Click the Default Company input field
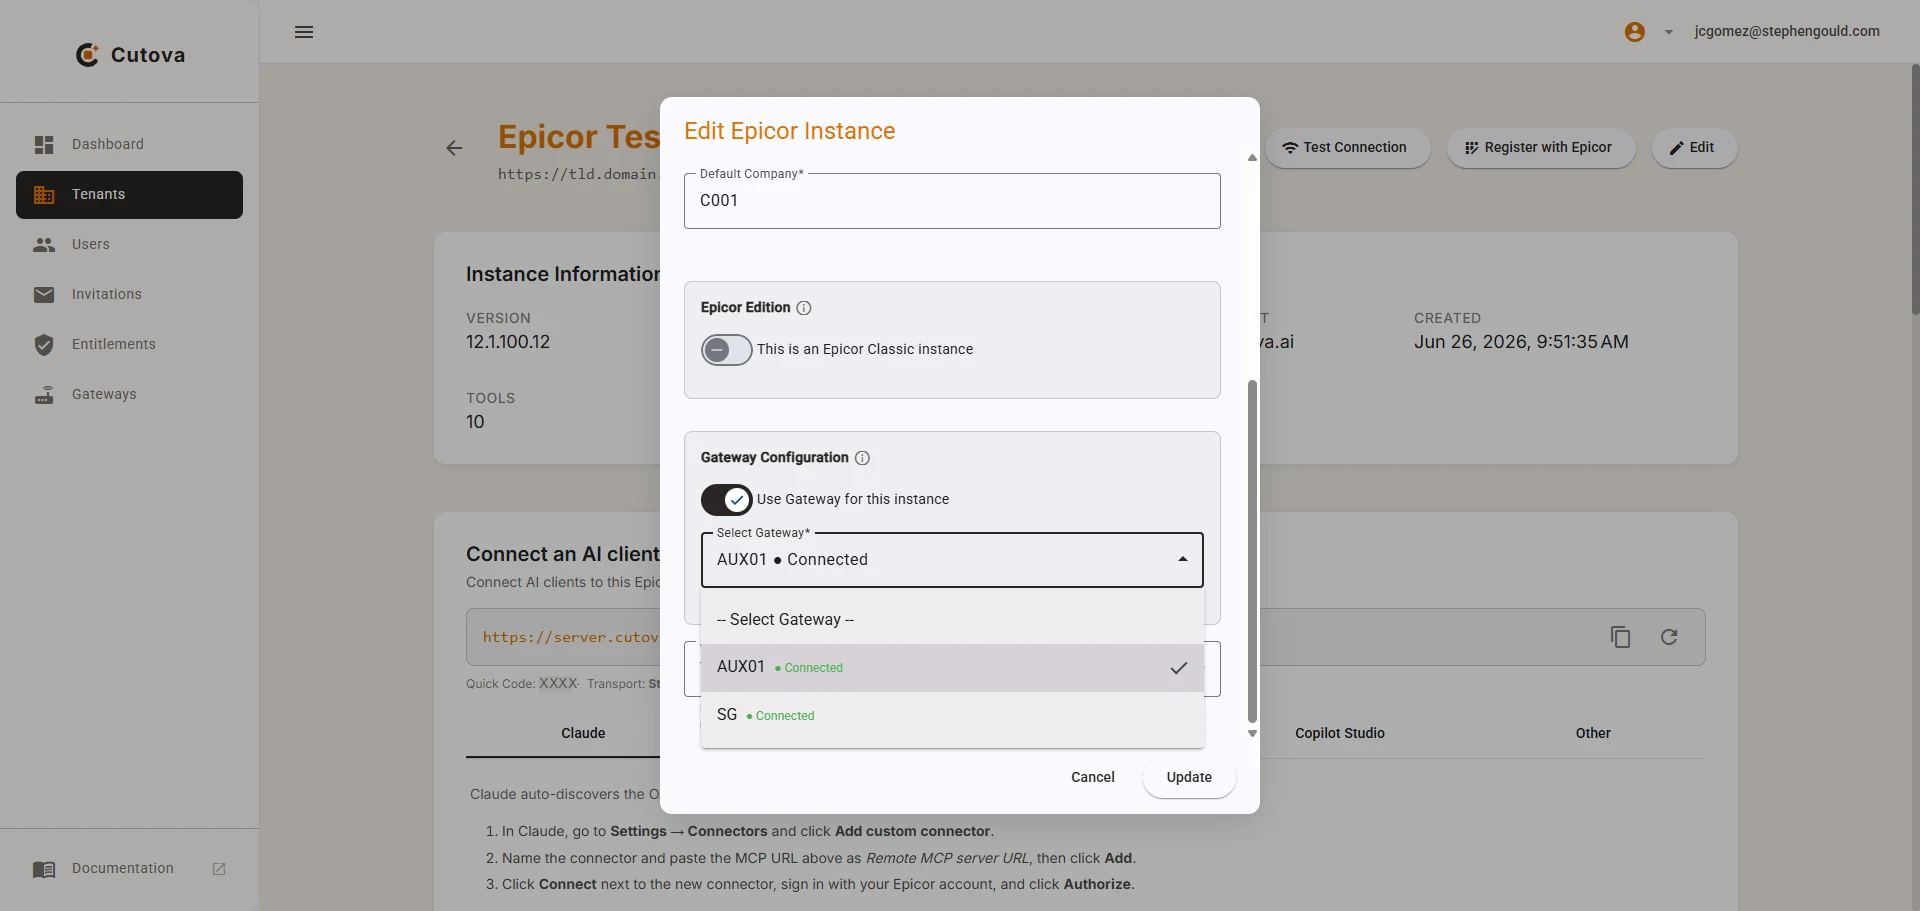Viewport: 1920px width, 911px height. point(952,201)
